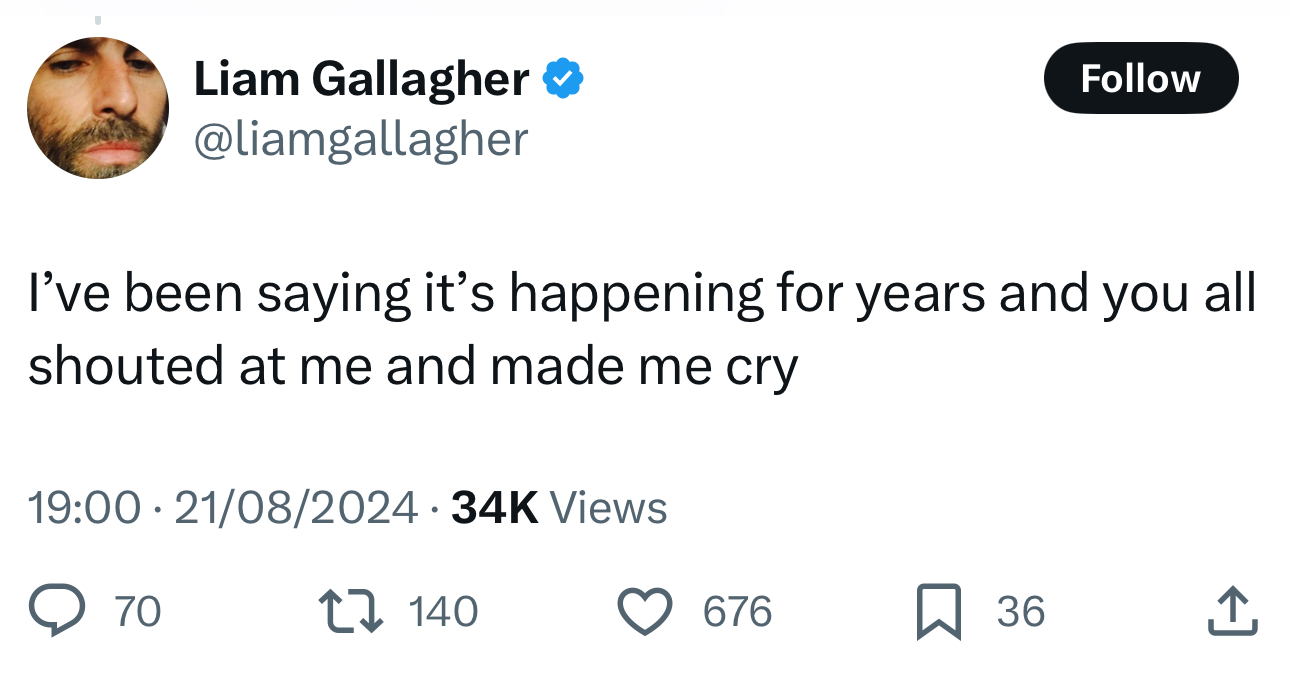Image resolution: width=1290 pixels, height=674 pixels.
Task: Open the share upload arrow icon
Action: pyautogui.click(x=1232, y=611)
